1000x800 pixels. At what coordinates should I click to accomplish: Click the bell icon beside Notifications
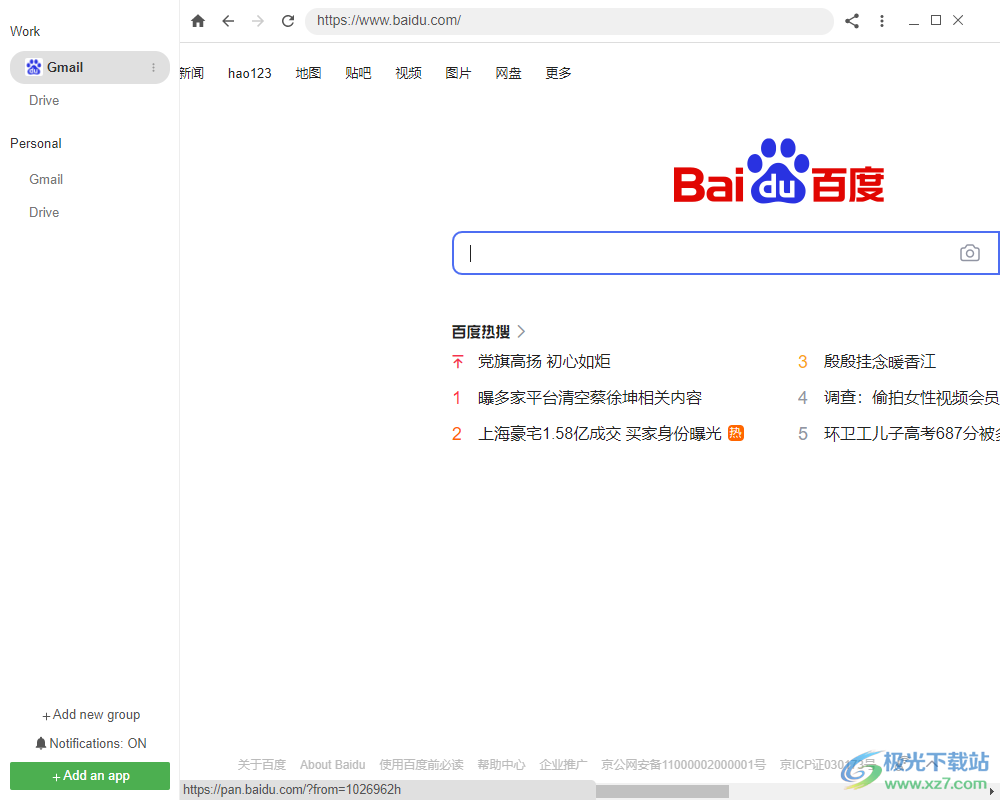(41, 743)
